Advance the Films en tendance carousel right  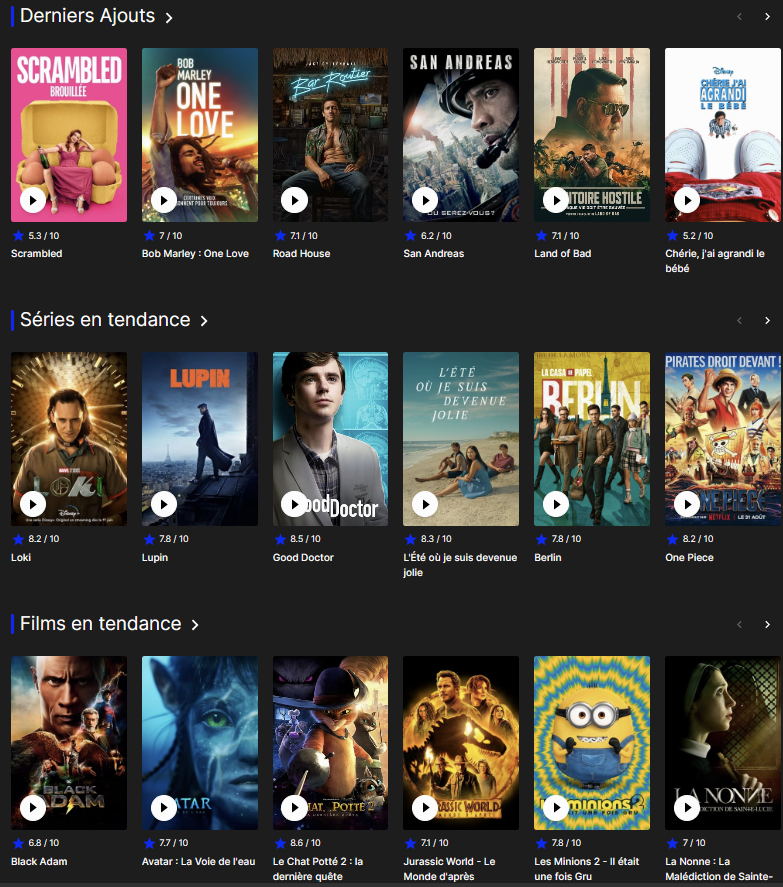click(x=767, y=625)
